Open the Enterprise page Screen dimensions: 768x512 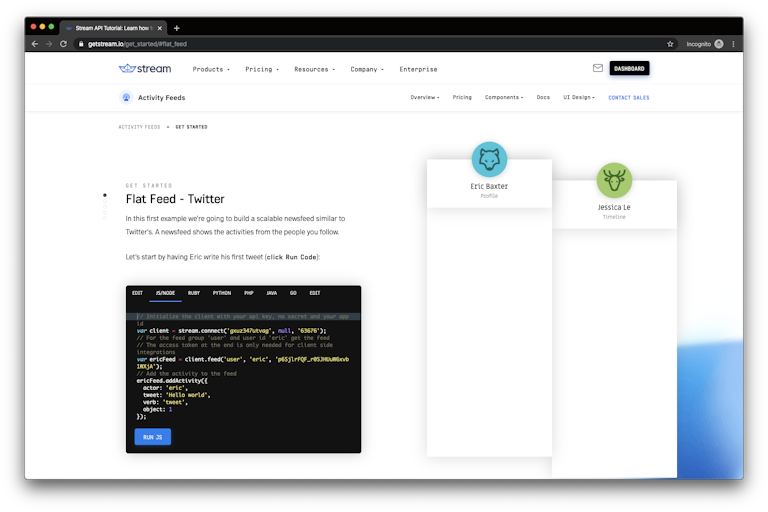(x=418, y=69)
